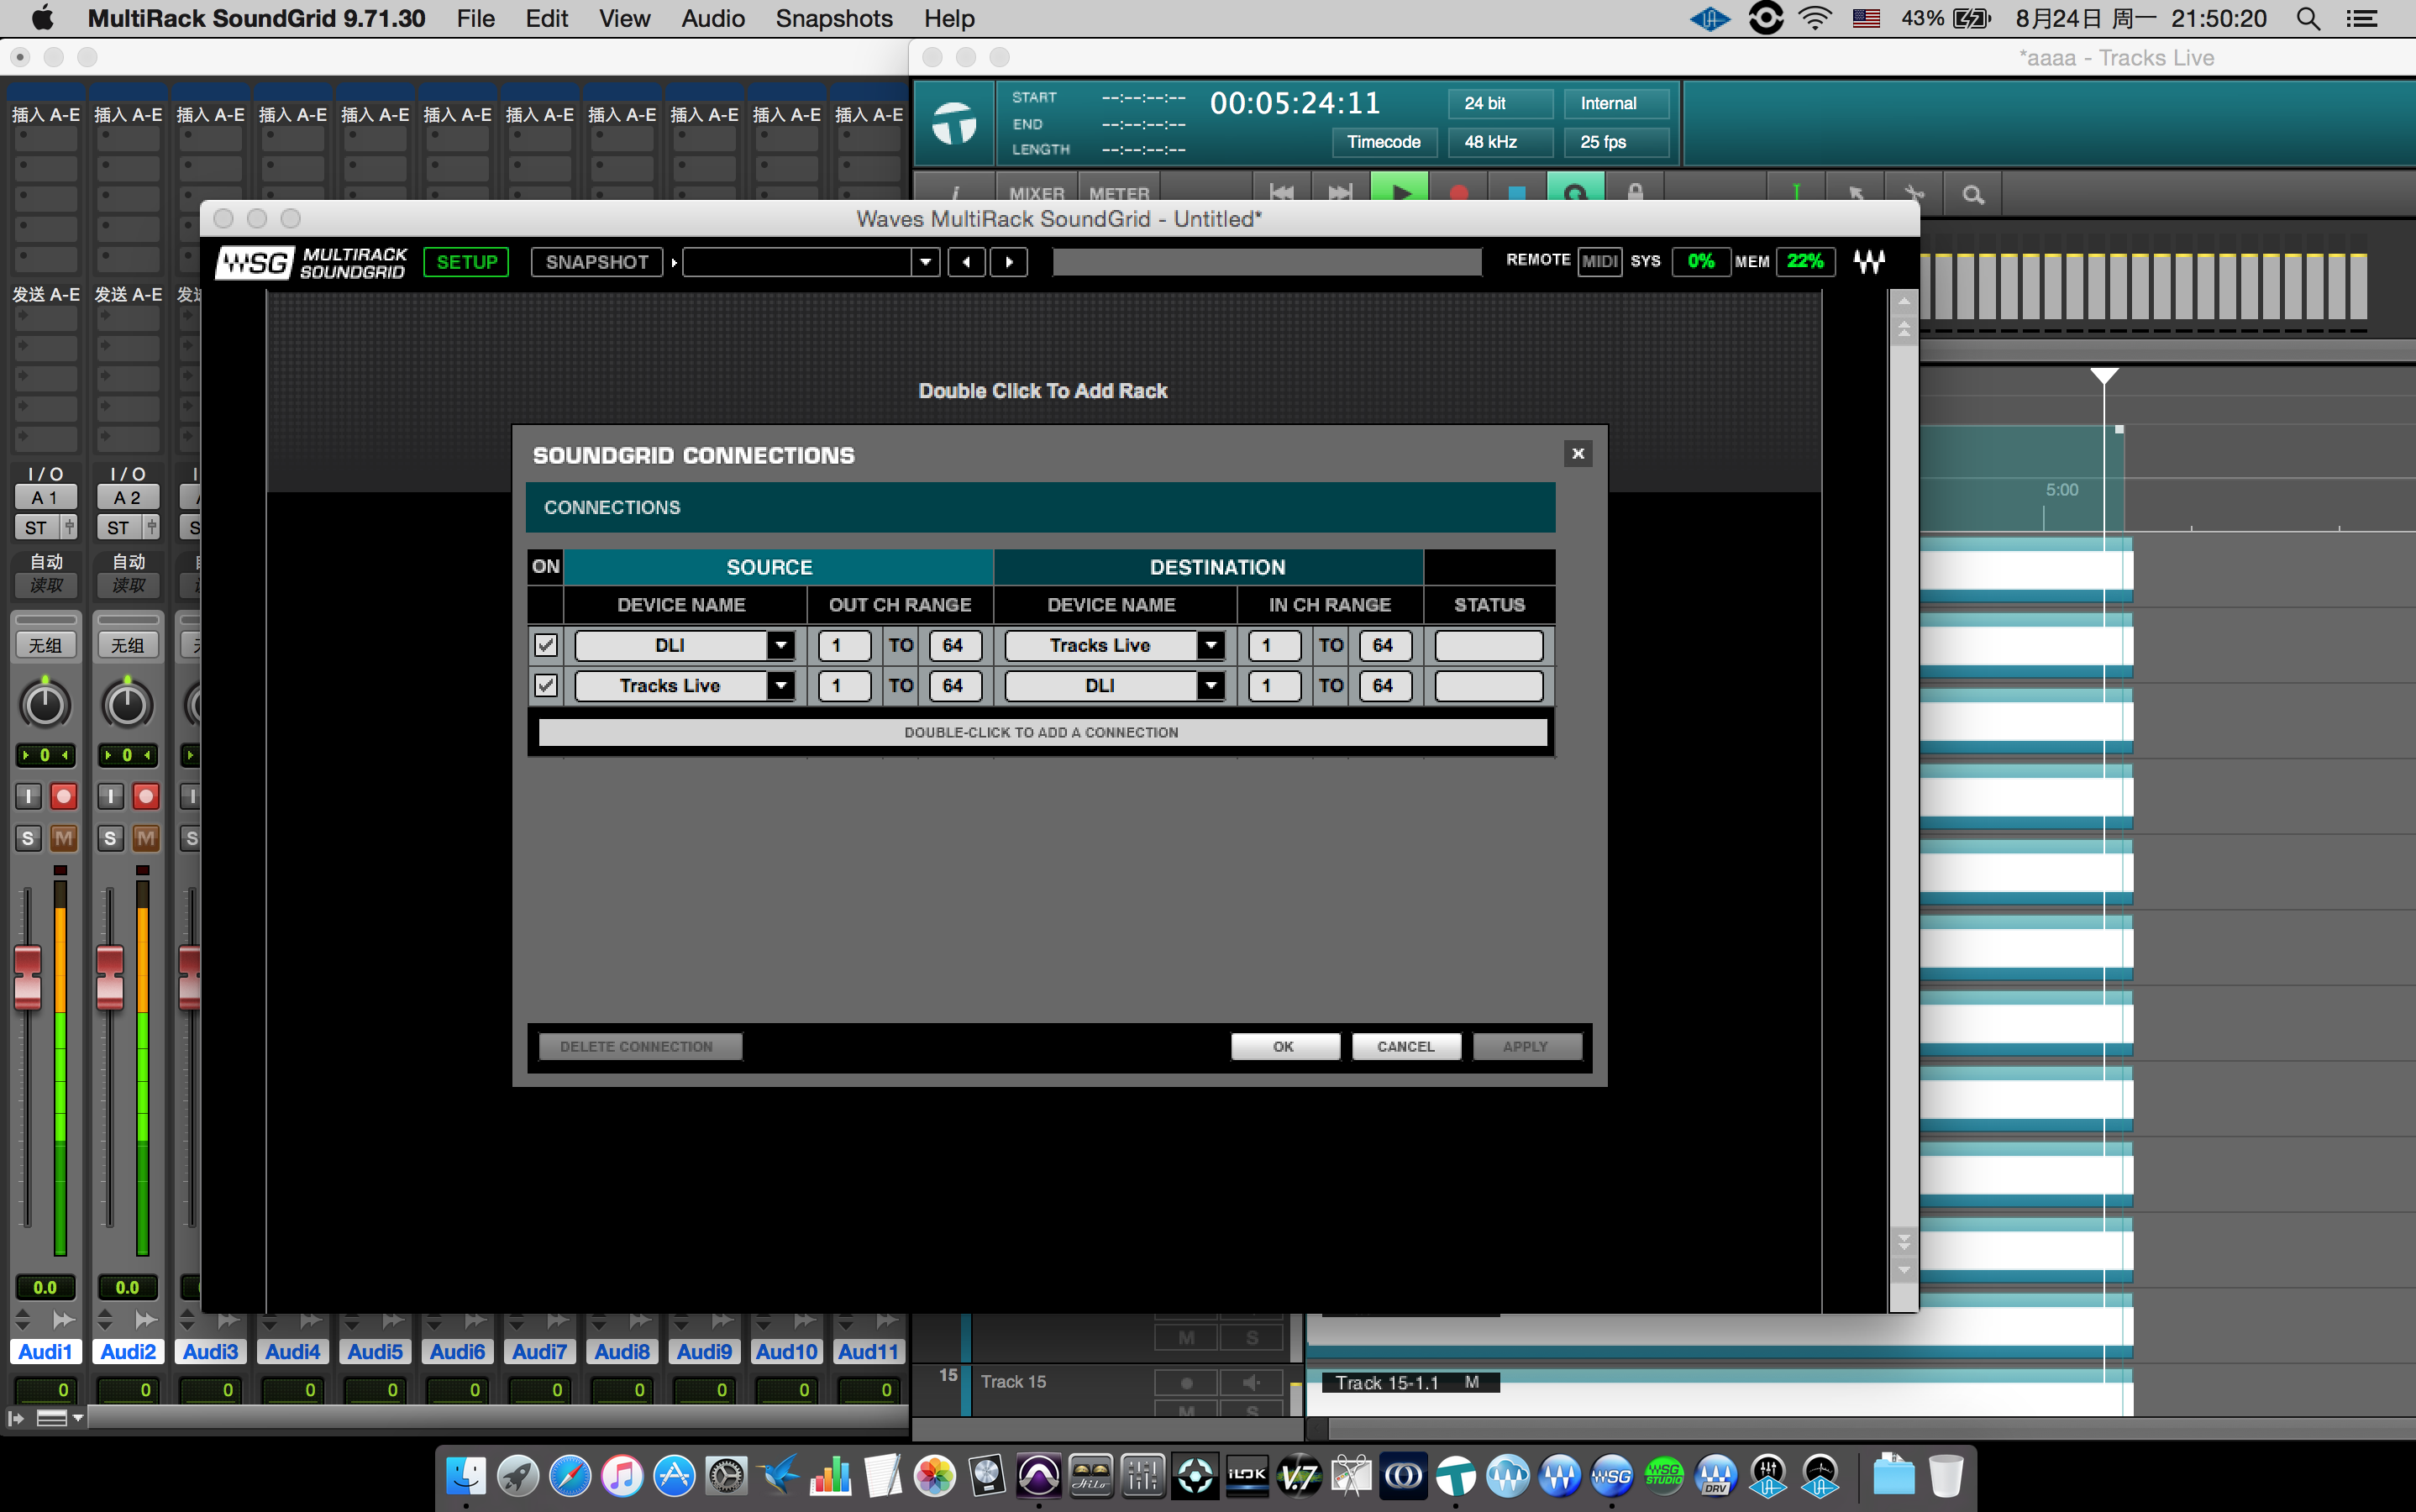Screen dimensions: 2416x1512
Task: Expand the DESTINATION device dropdown for DLI row
Action: point(1212,644)
